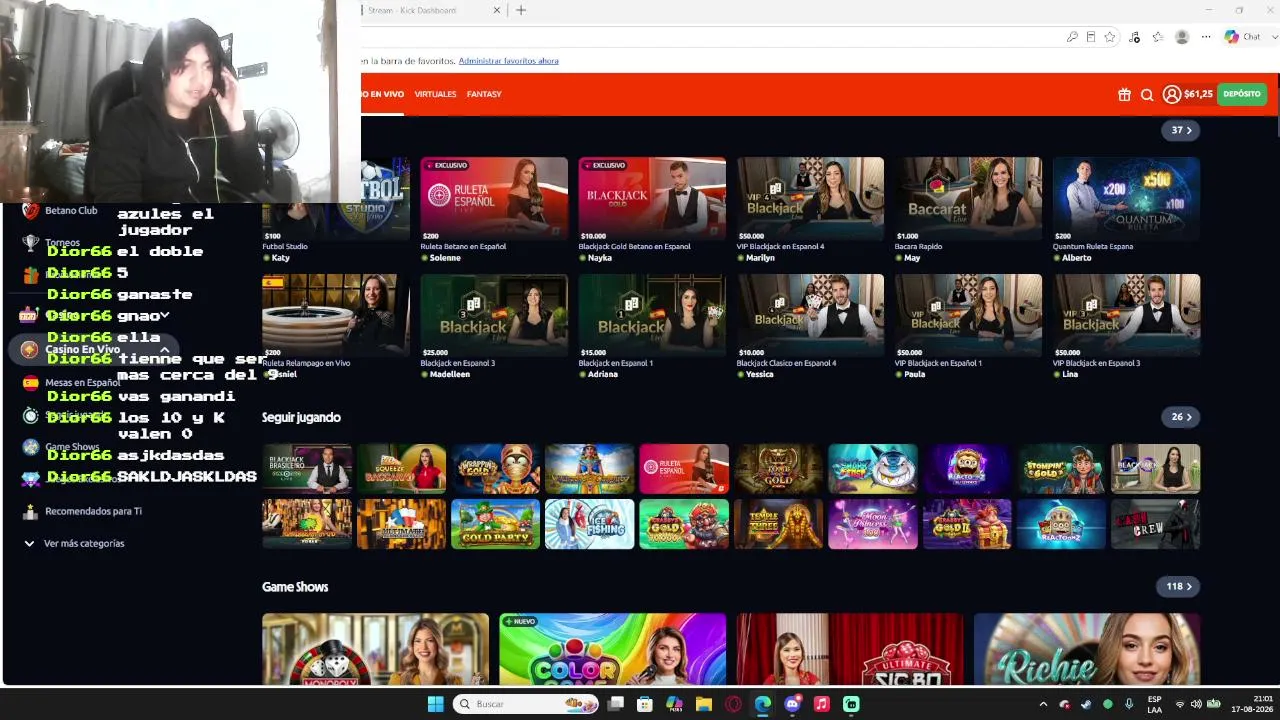The height and width of the screenshot is (720, 1280).
Task: Open the reader view icon in address bar
Action: pyautogui.click(x=1091, y=37)
